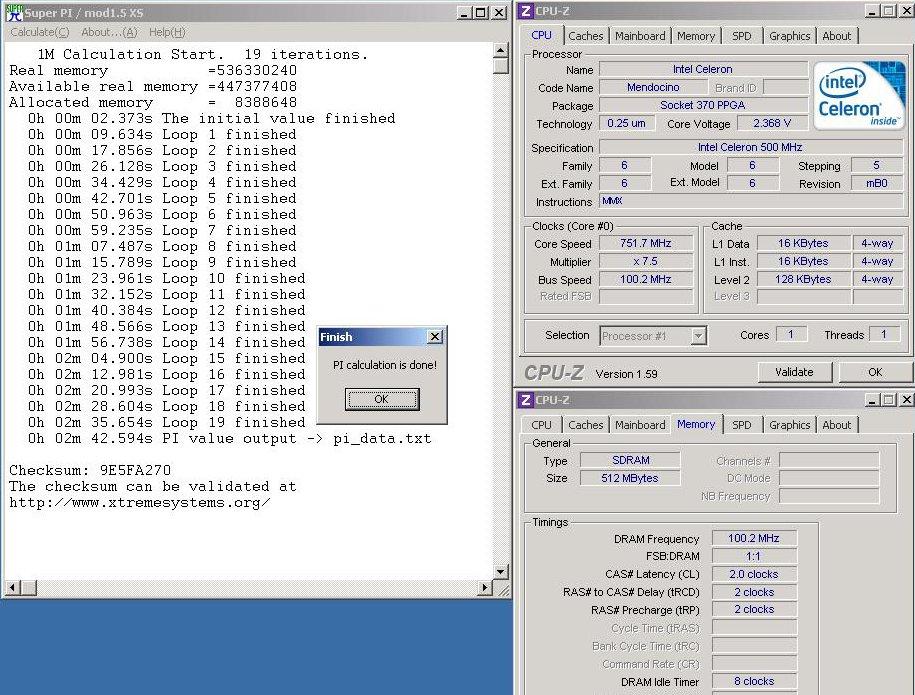Click the processor Name field Intel Celeron

(x=703, y=69)
